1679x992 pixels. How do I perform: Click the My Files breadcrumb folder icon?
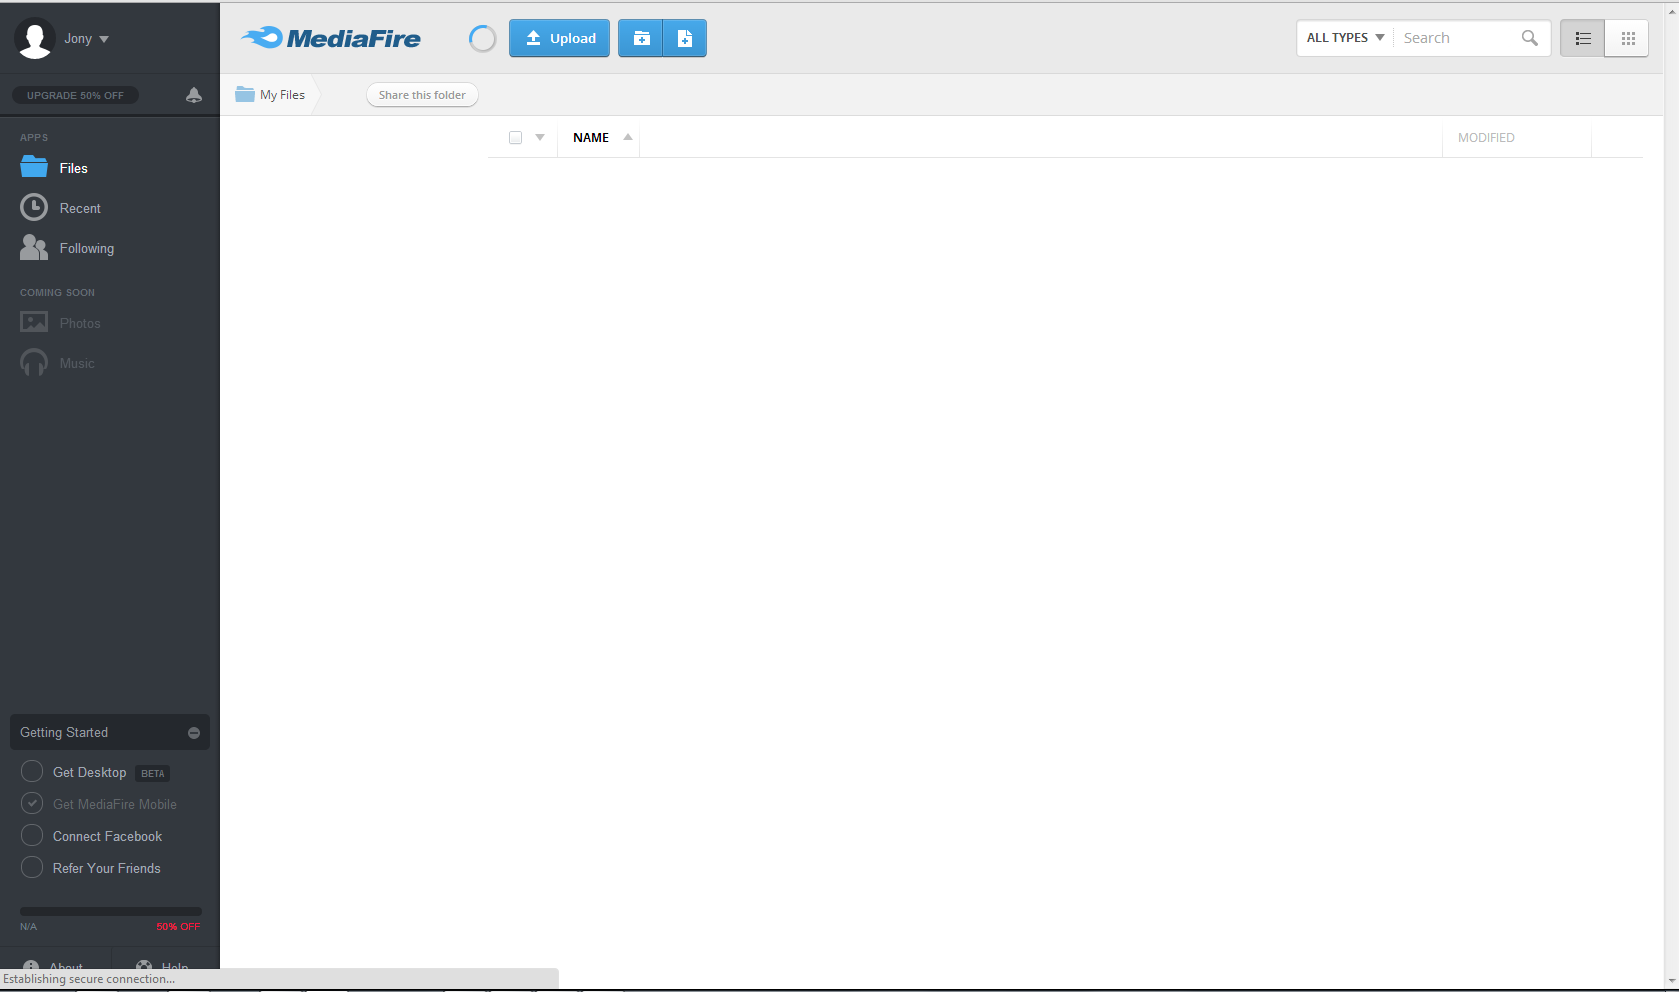[x=245, y=94]
